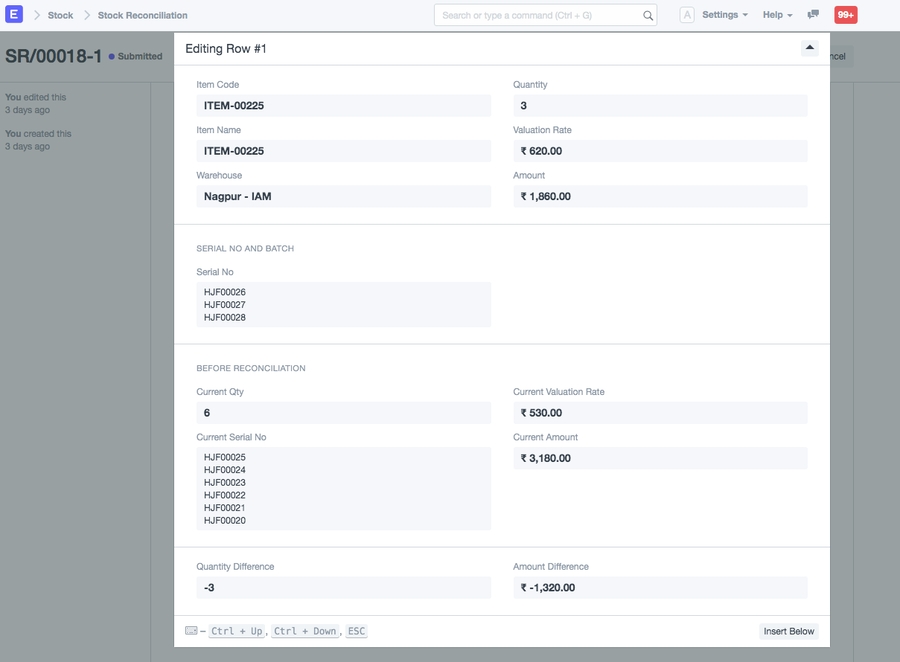Click the ERPNext logo in the navbar
Image resolution: width=900 pixels, height=662 pixels.
tap(14, 14)
